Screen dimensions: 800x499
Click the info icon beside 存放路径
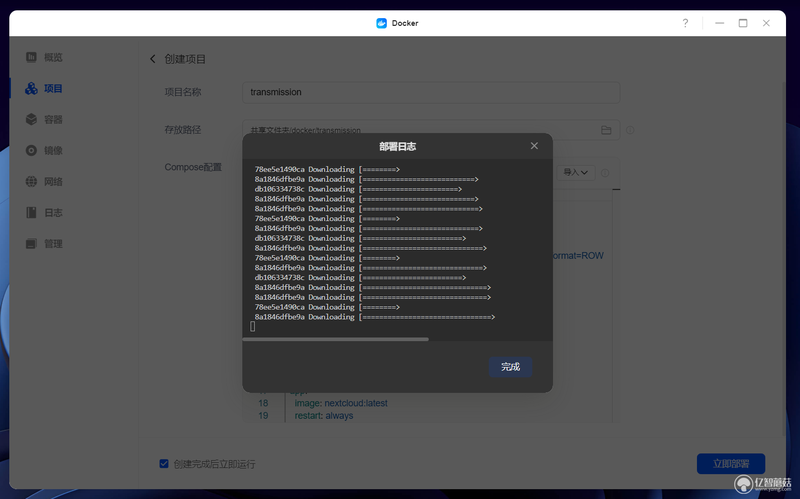(x=630, y=130)
